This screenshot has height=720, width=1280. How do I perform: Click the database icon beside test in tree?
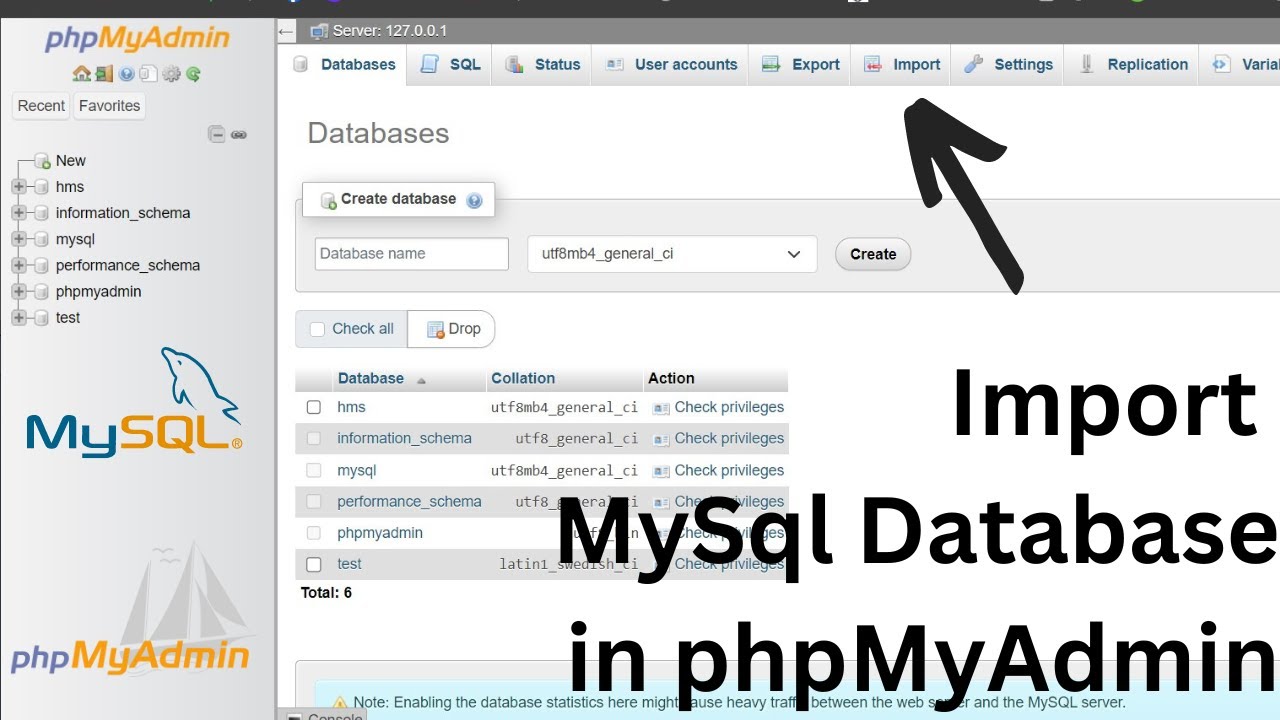(x=41, y=317)
